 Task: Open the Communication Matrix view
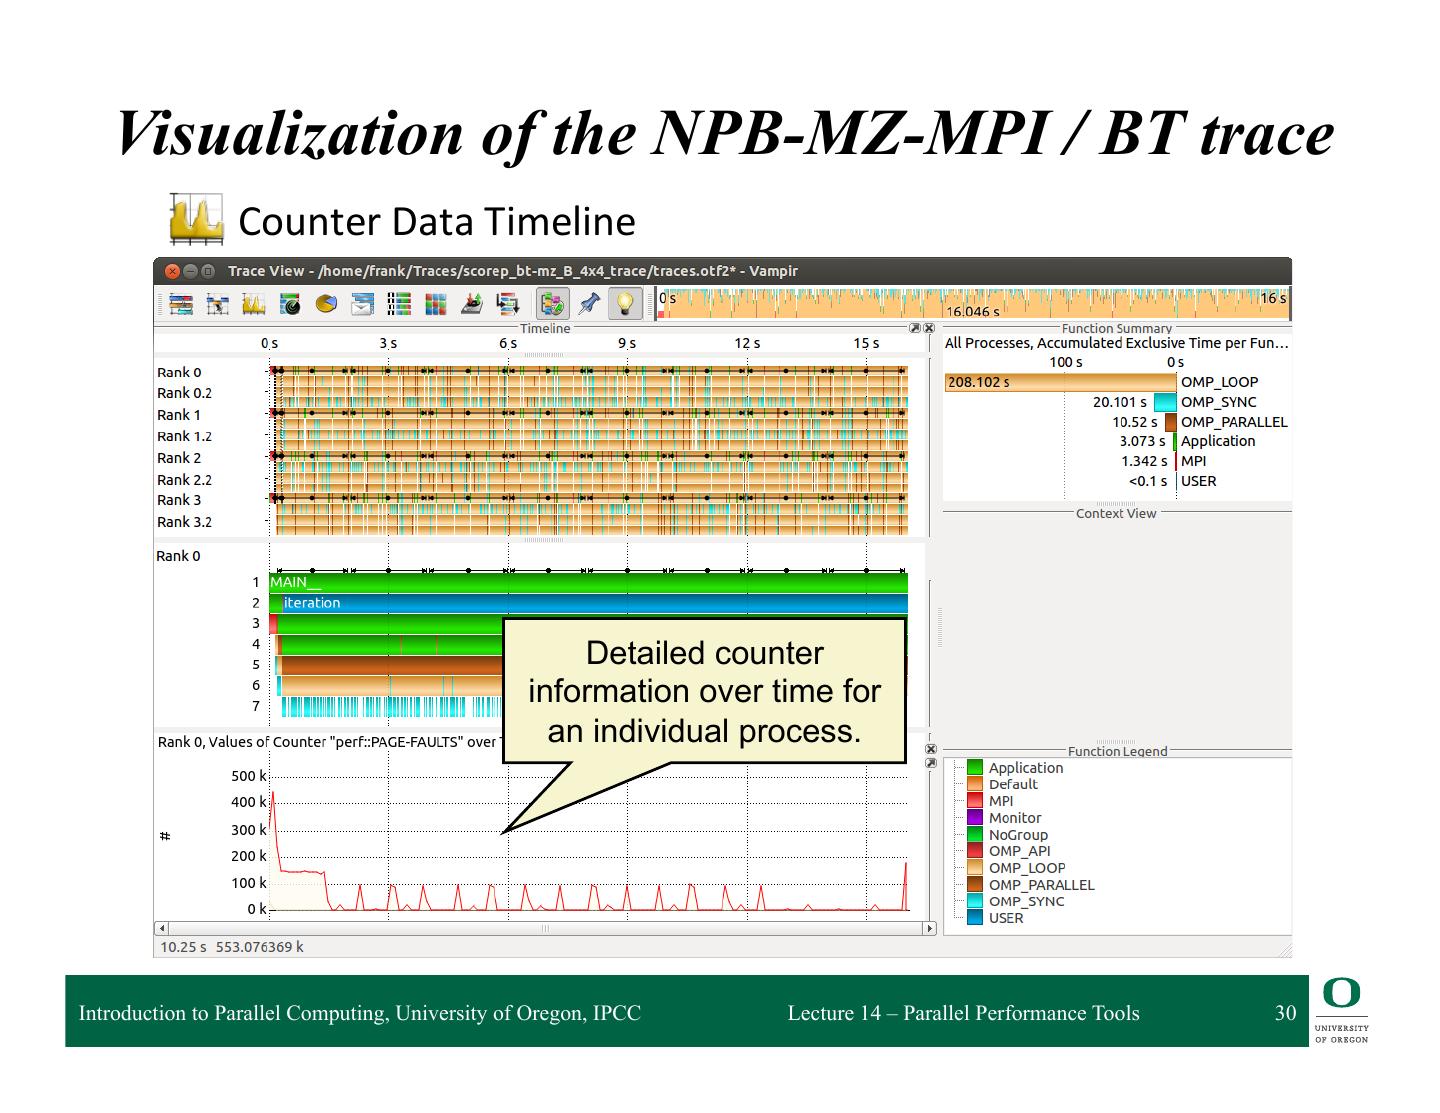pos(435,304)
